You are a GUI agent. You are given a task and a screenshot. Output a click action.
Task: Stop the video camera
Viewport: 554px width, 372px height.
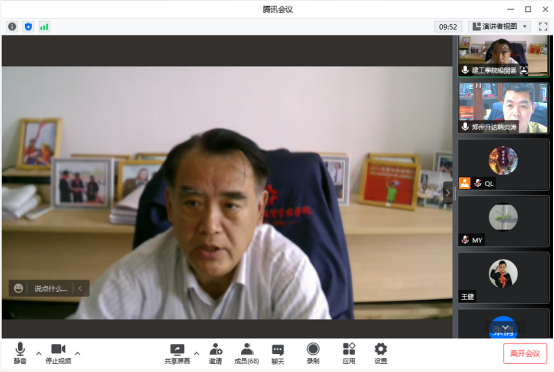tap(58, 354)
